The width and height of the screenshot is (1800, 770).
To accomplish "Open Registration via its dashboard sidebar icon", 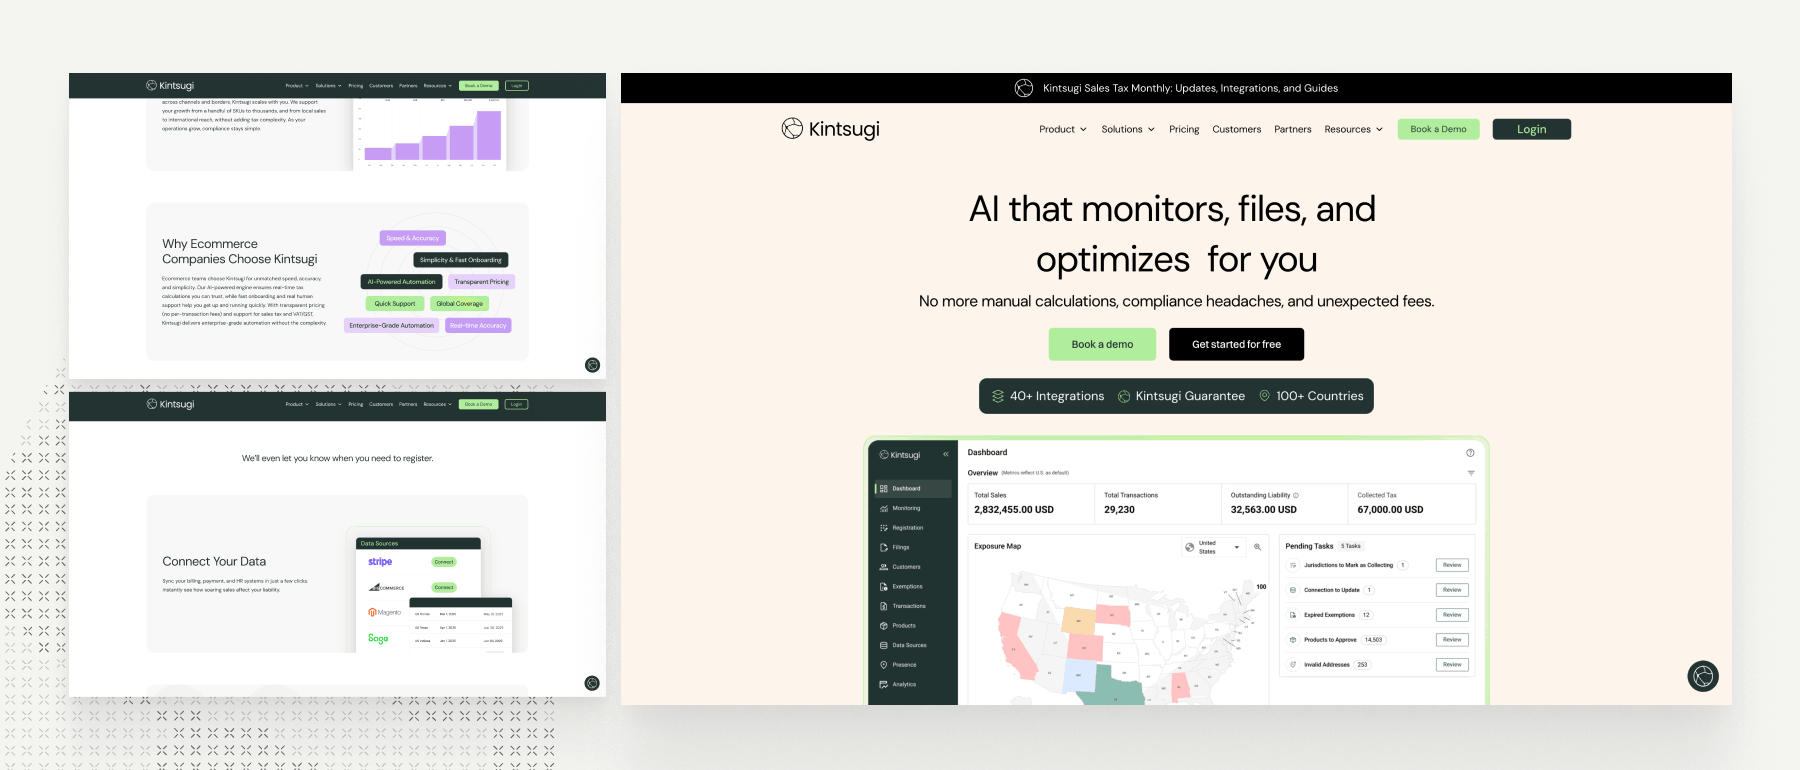I will coord(884,528).
